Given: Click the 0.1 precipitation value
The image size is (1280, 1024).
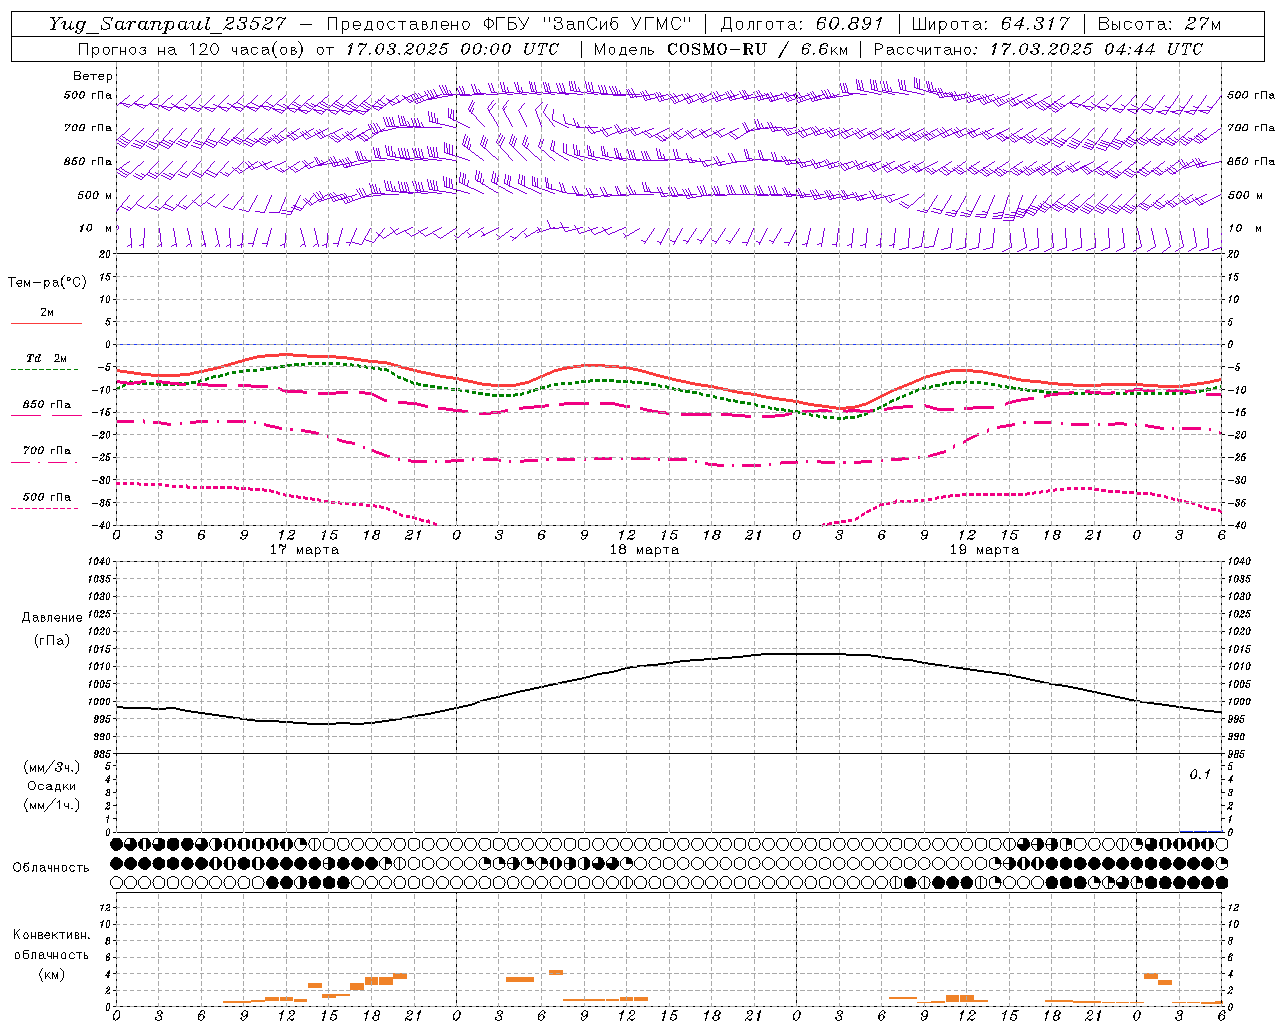Looking at the screenshot, I should point(1200,775).
